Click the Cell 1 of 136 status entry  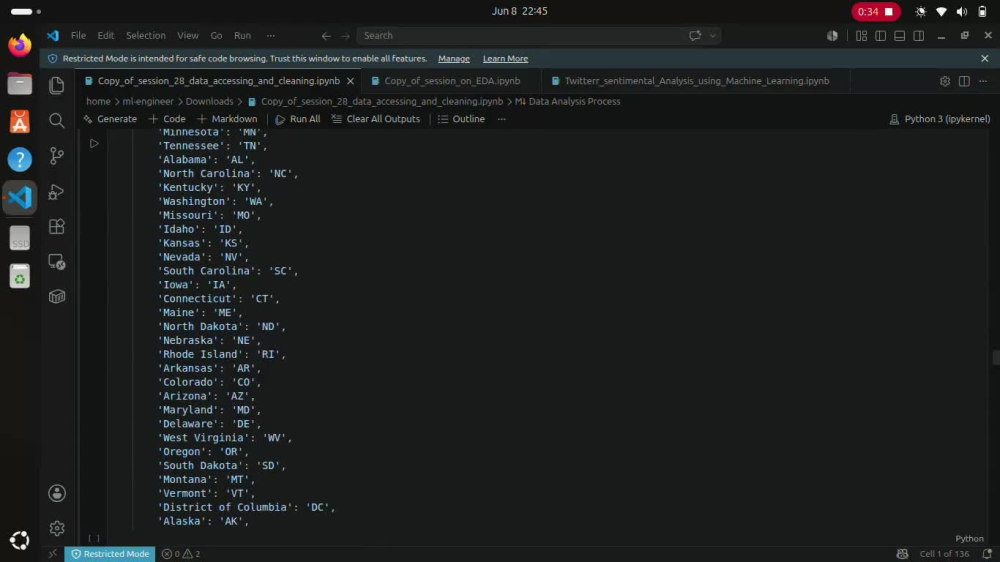point(944,554)
